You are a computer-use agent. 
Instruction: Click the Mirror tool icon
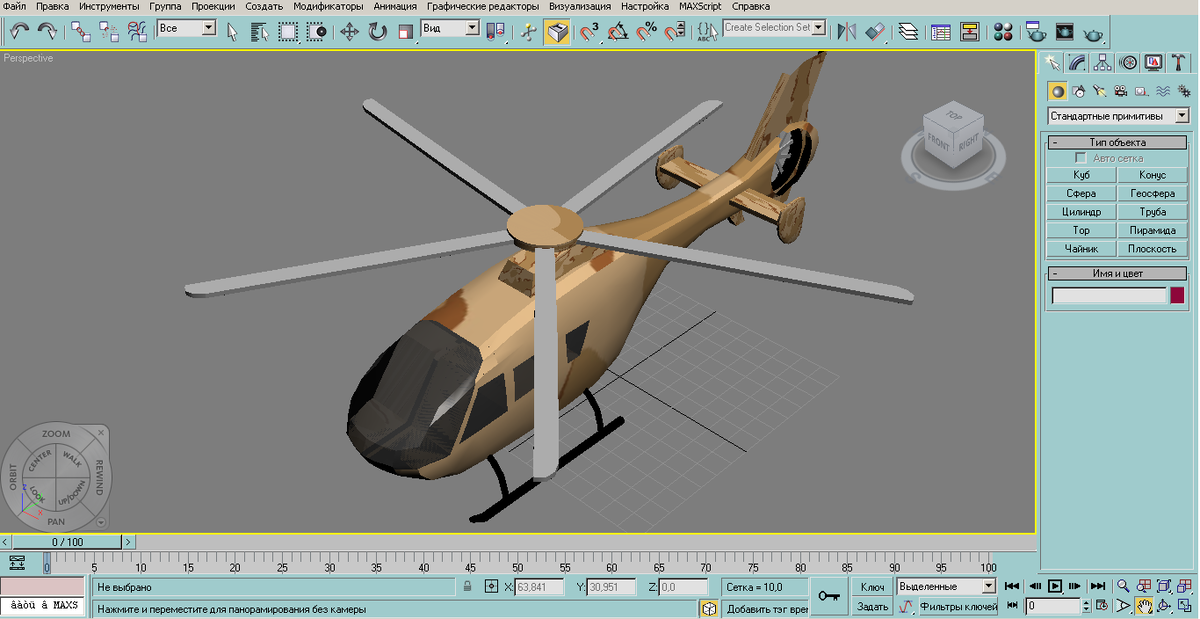coord(847,31)
